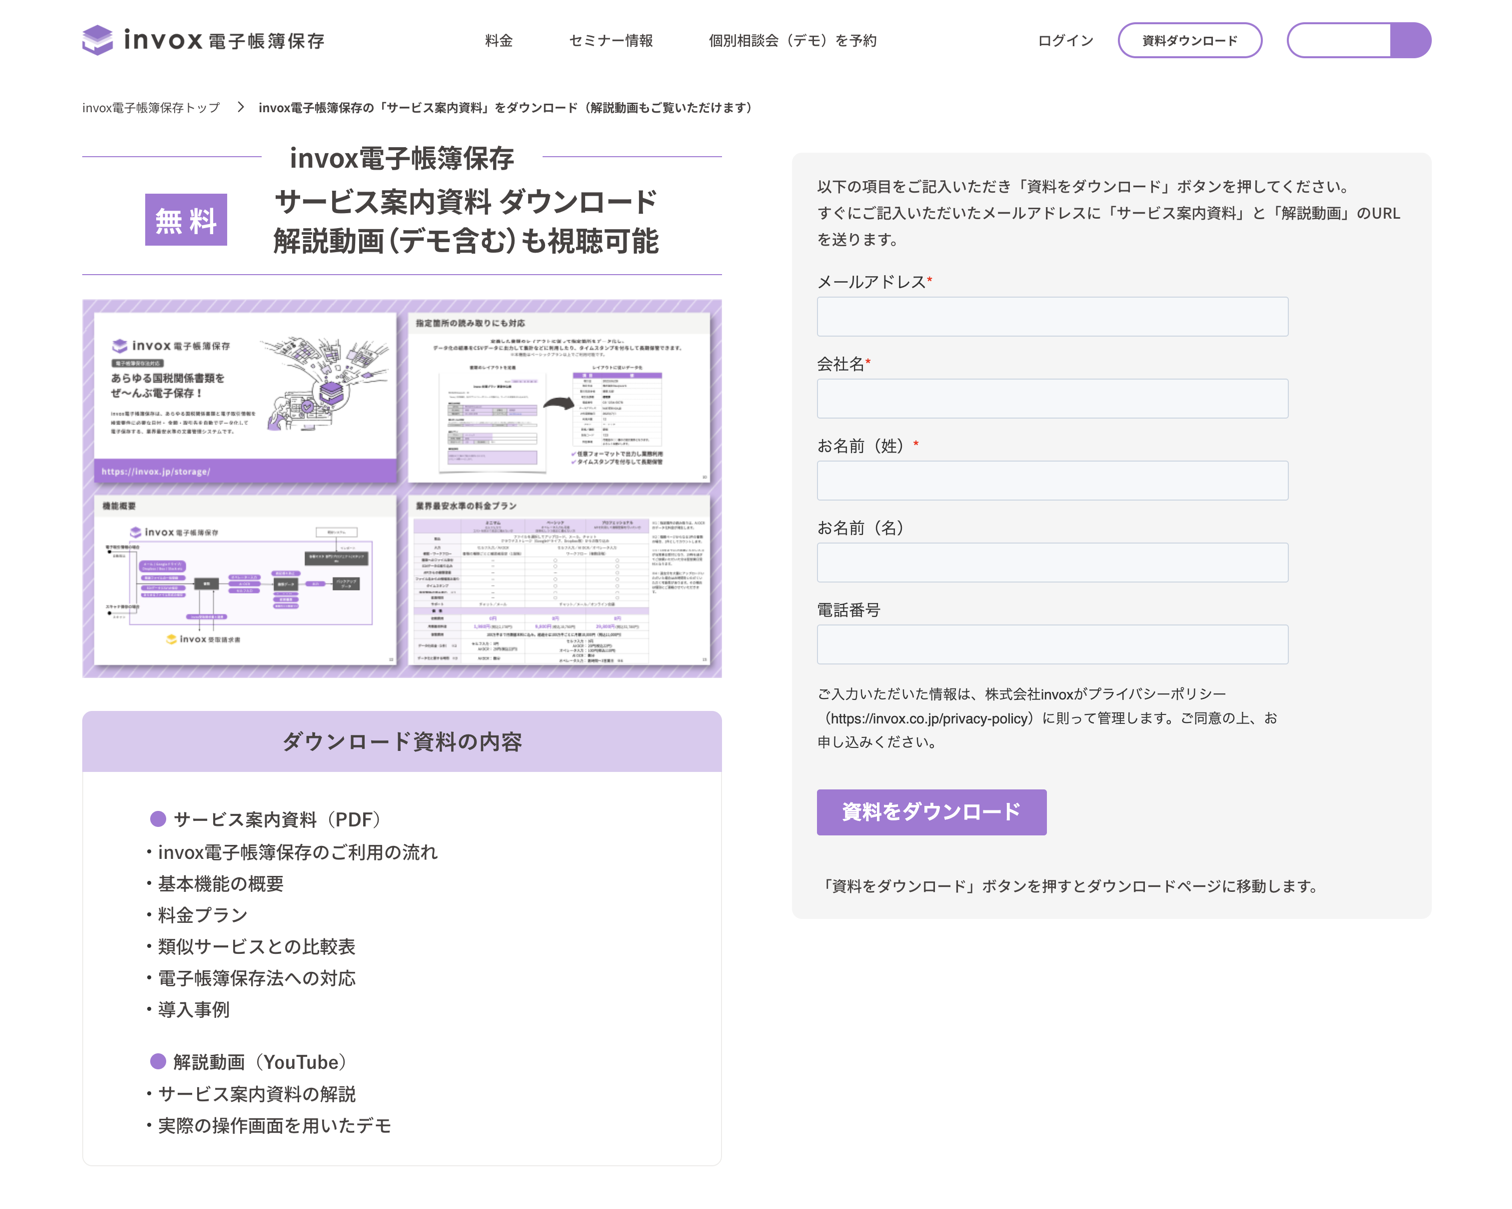Click the ログイン link
Image resolution: width=1512 pixels, height=1209 pixels.
click(x=1065, y=41)
